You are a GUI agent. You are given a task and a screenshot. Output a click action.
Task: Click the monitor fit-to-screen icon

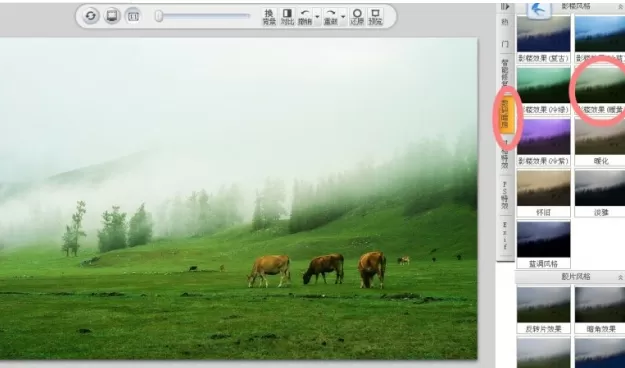112,16
